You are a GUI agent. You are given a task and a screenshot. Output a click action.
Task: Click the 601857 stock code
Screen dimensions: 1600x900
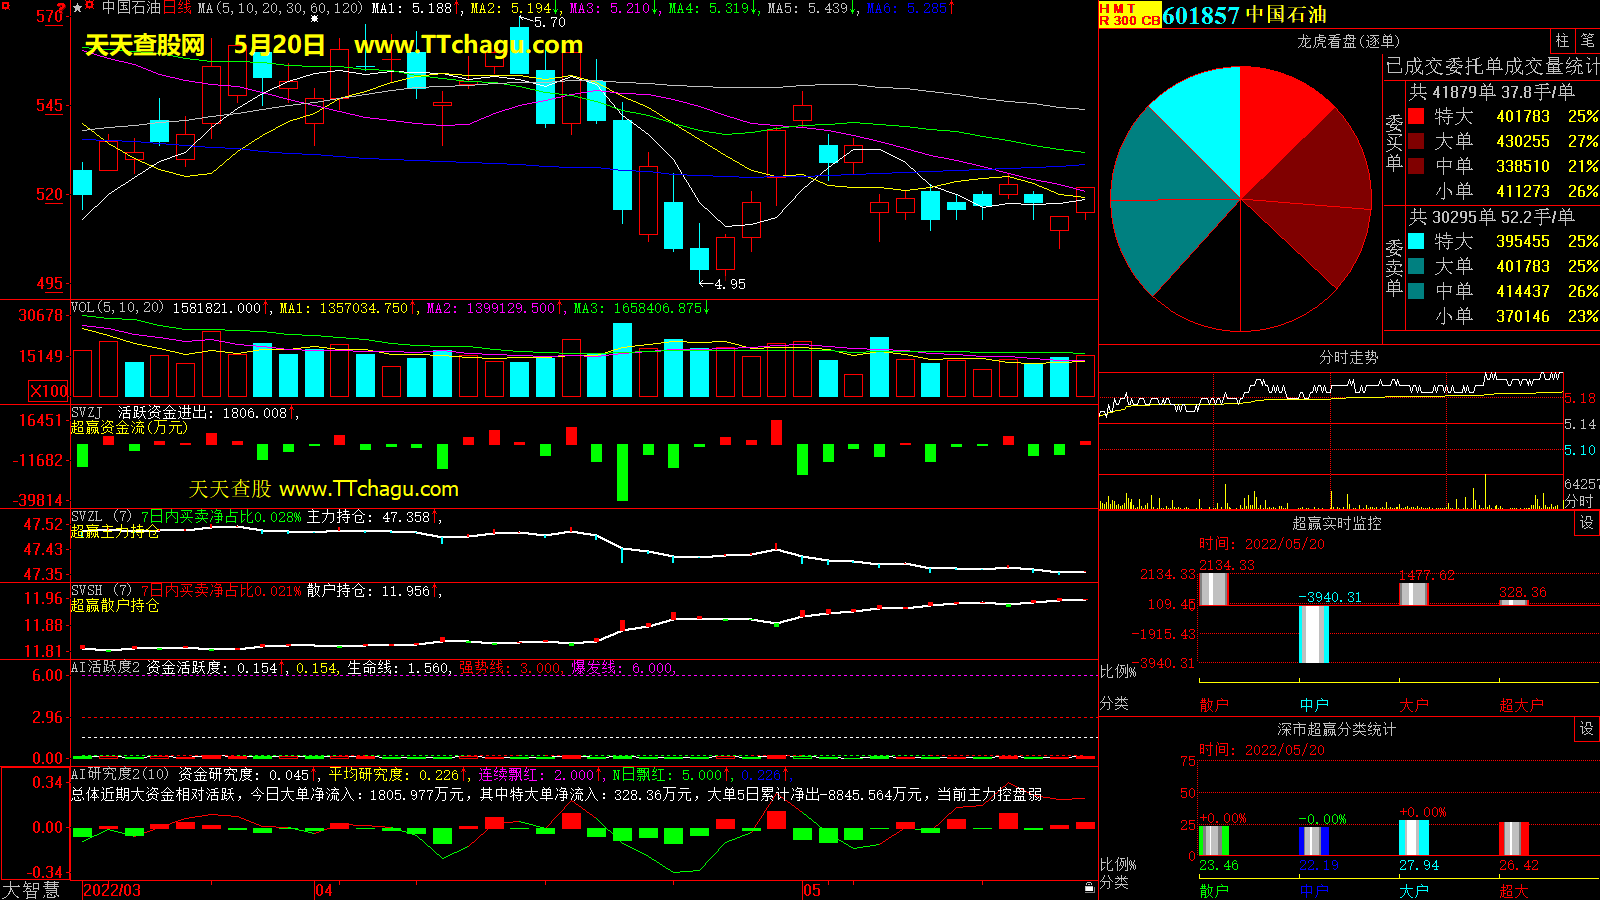coord(1200,15)
